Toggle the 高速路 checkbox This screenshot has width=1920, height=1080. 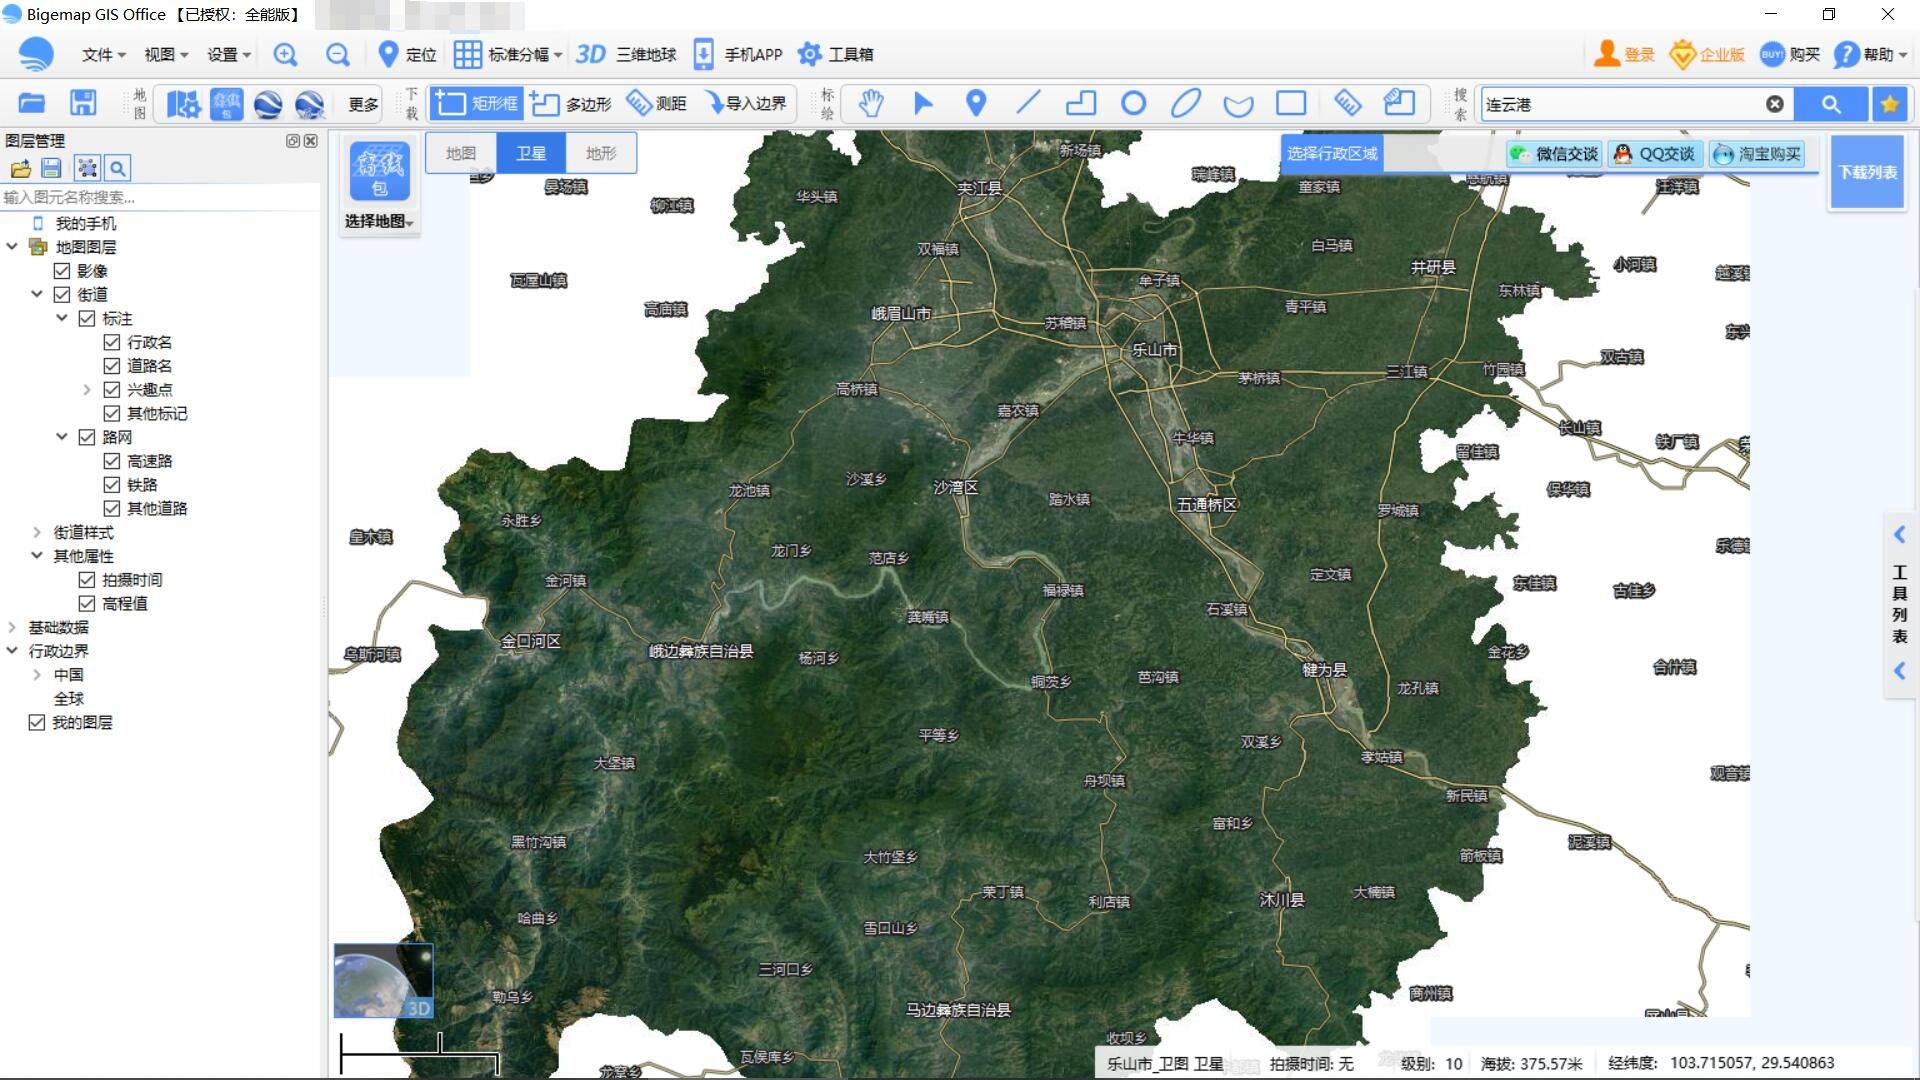pos(112,461)
